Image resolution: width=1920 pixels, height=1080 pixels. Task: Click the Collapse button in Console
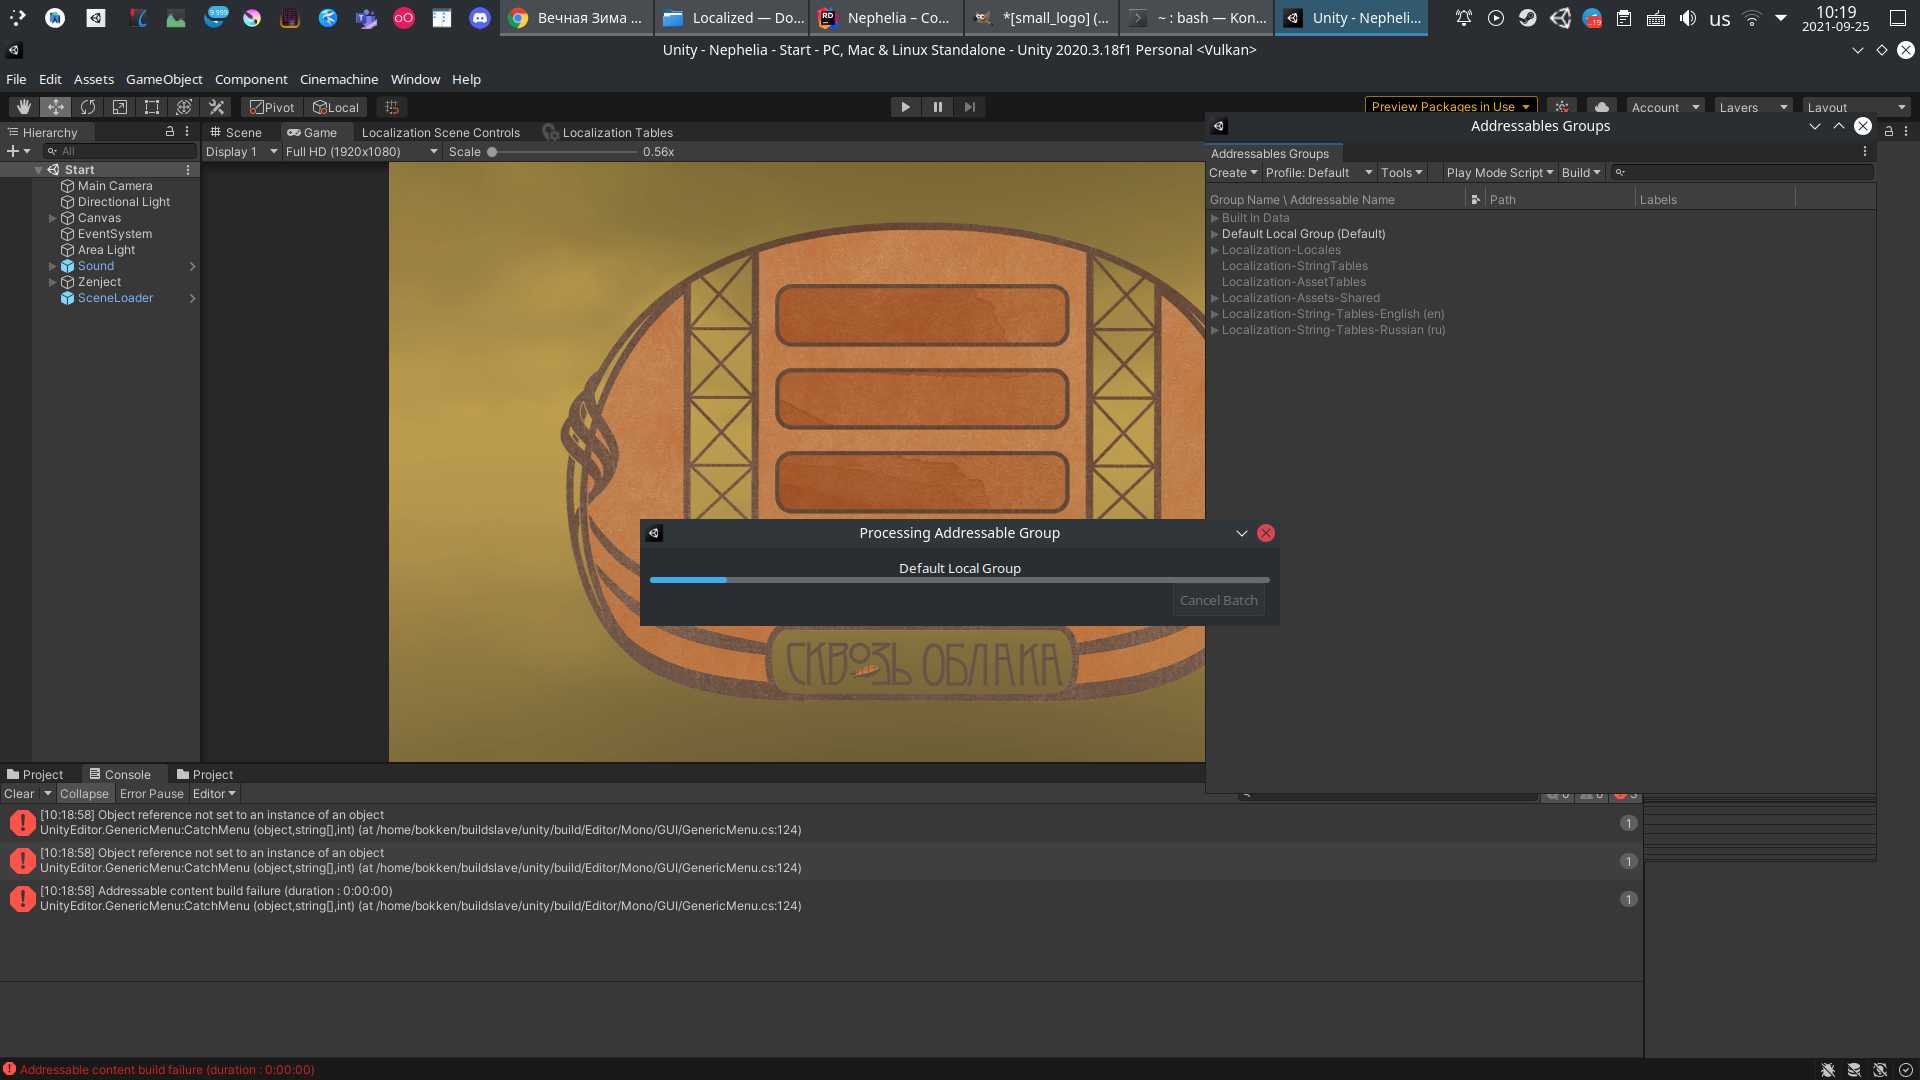pyautogui.click(x=84, y=793)
